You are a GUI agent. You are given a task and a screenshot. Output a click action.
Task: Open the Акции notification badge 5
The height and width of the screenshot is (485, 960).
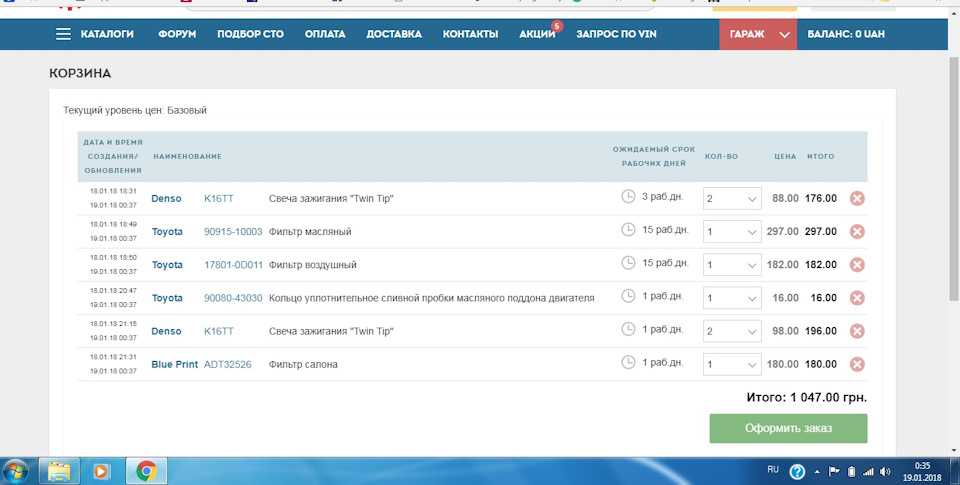click(557, 26)
